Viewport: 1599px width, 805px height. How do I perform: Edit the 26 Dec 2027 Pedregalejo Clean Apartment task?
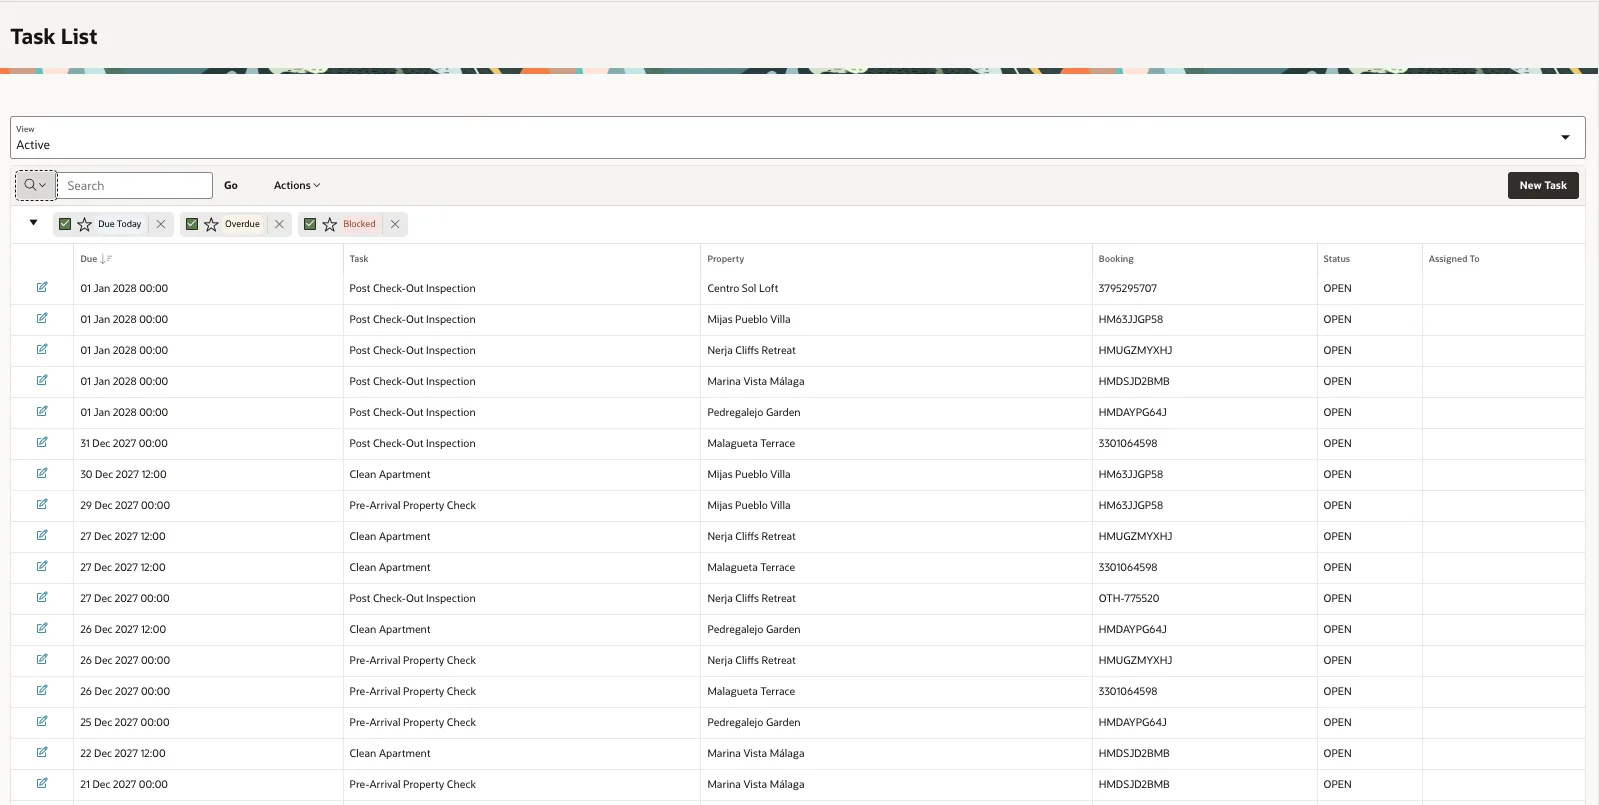tap(42, 629)
